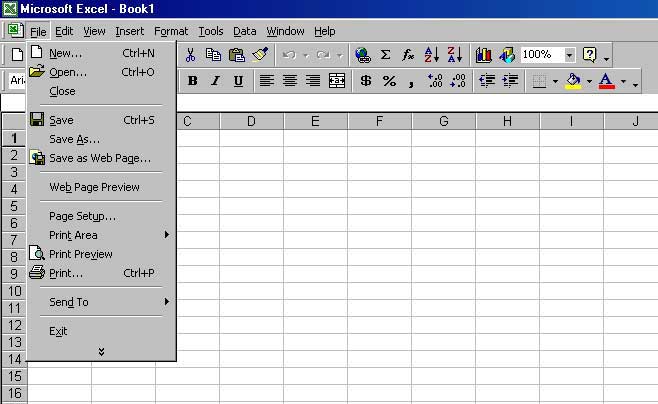Apply Currency Style dollar icon
Screen dimensions: 658x404
click(366, 80)
